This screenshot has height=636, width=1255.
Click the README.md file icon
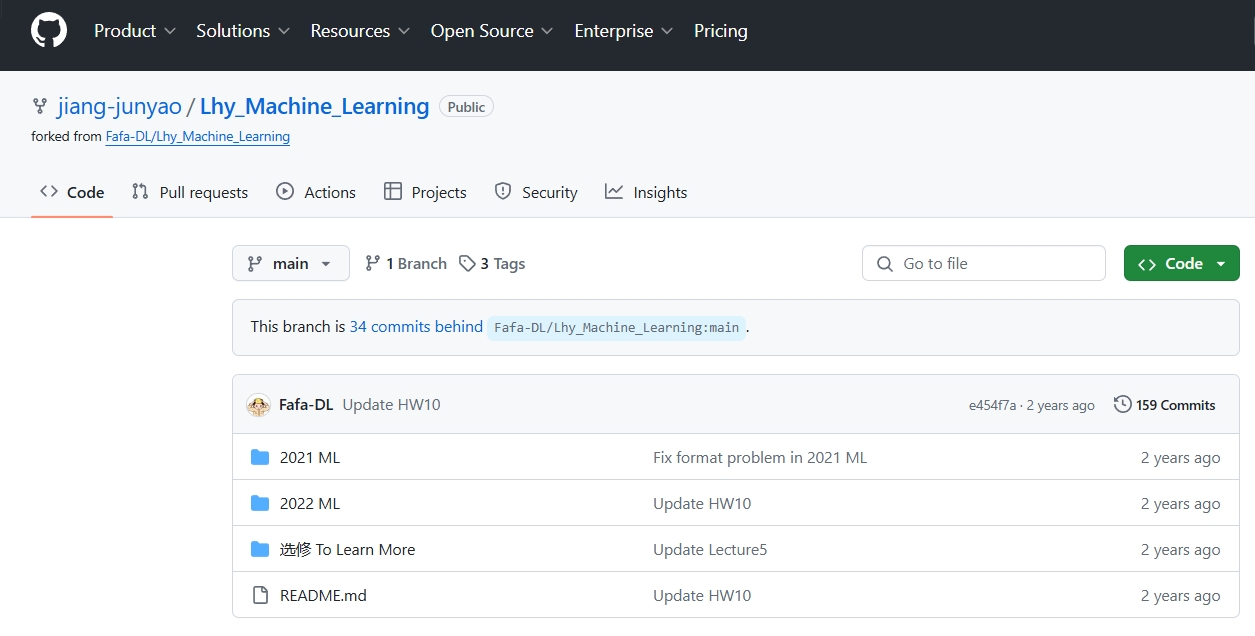pos(260,595)
